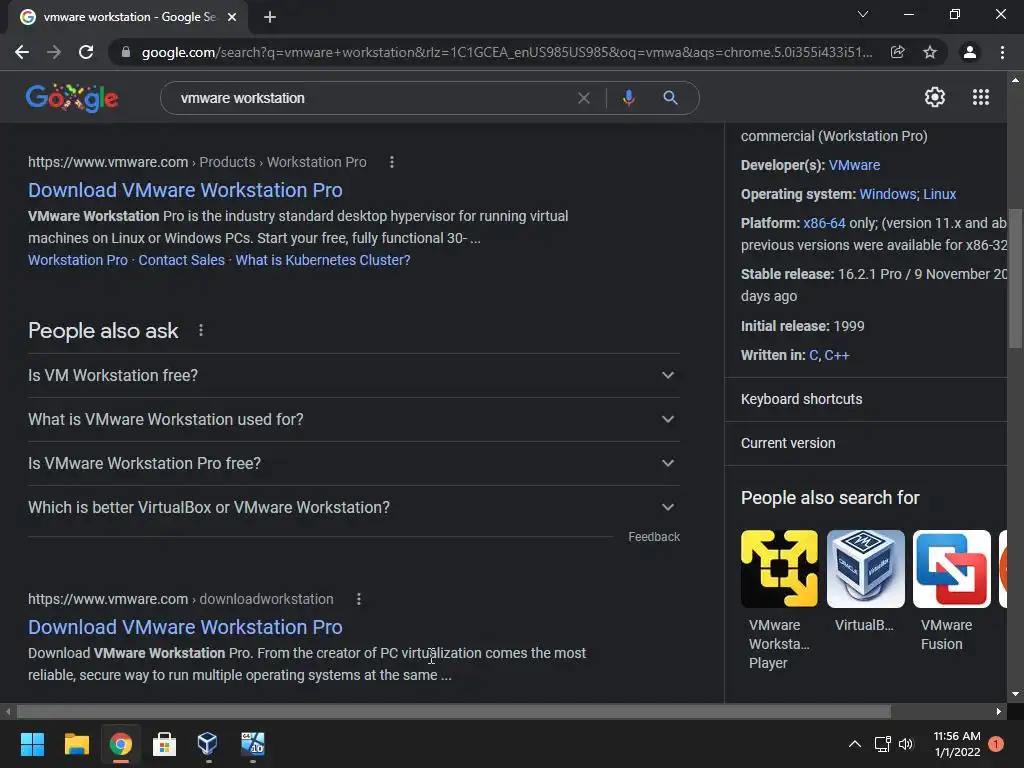Click Chrome icon in the taskbar
1024x768 pixels.
(120, 744)
